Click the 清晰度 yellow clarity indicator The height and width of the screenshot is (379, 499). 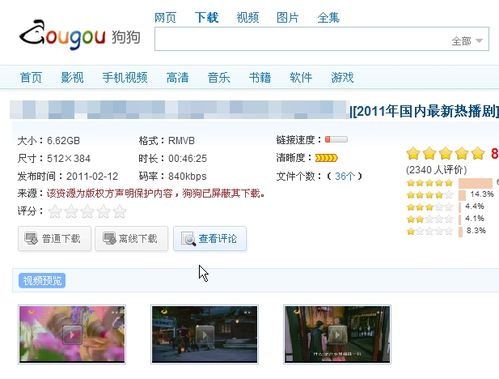(x=326, y=158)
